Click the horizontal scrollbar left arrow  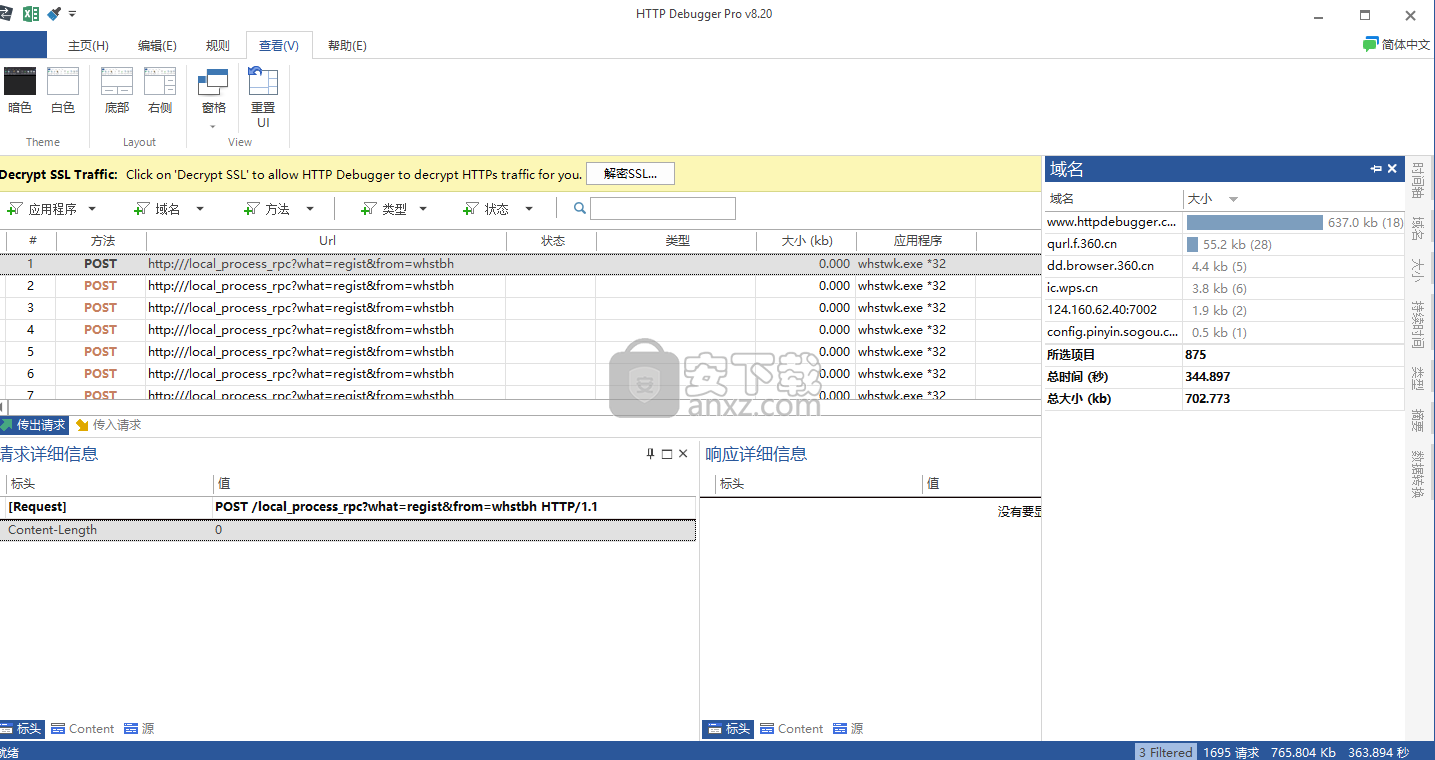click(x=3, y=407)
